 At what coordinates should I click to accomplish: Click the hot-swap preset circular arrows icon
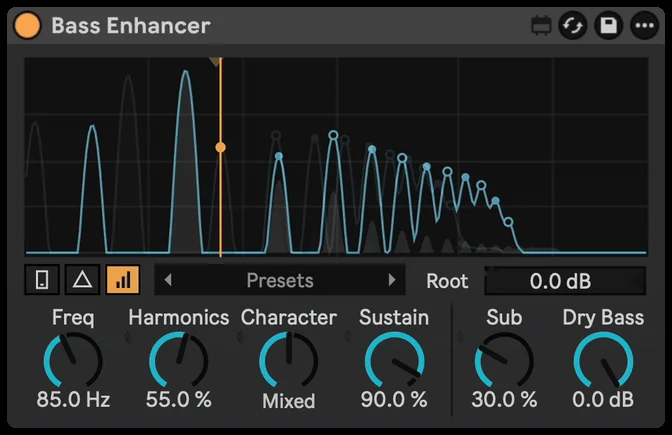click(x=573, y=26)
